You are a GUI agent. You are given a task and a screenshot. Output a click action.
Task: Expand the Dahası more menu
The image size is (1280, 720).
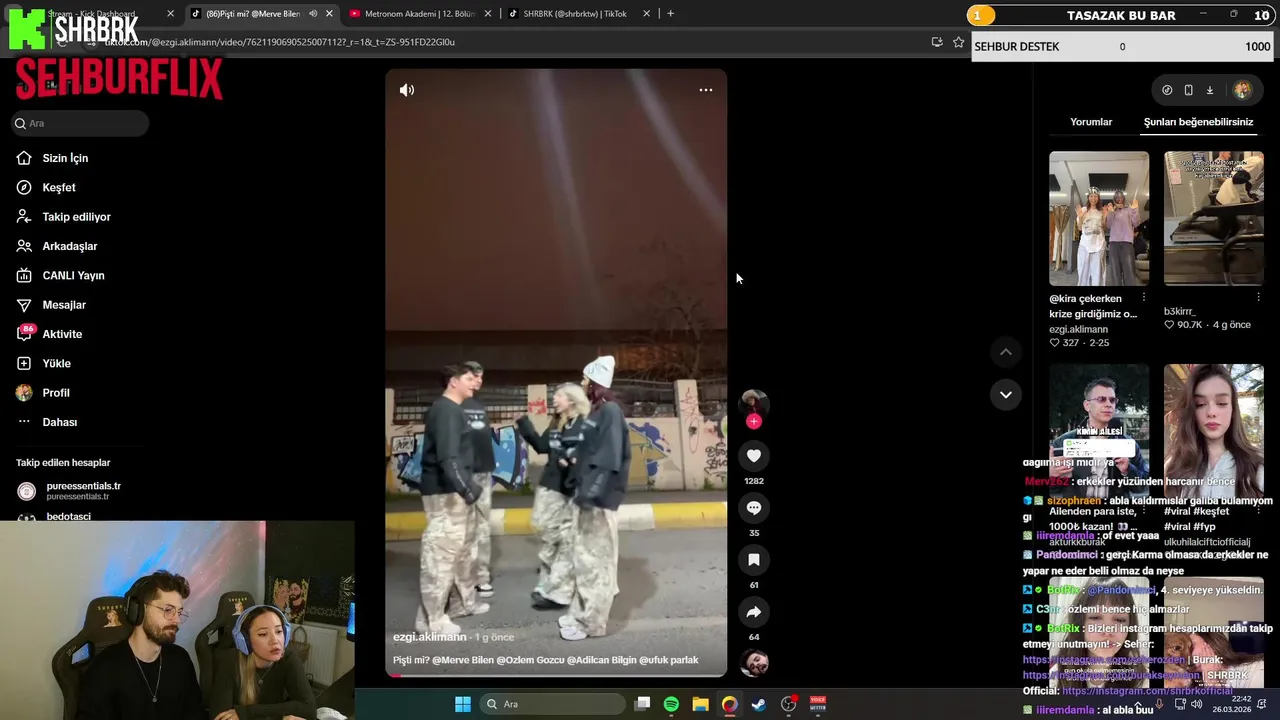[x=59, y=422]
